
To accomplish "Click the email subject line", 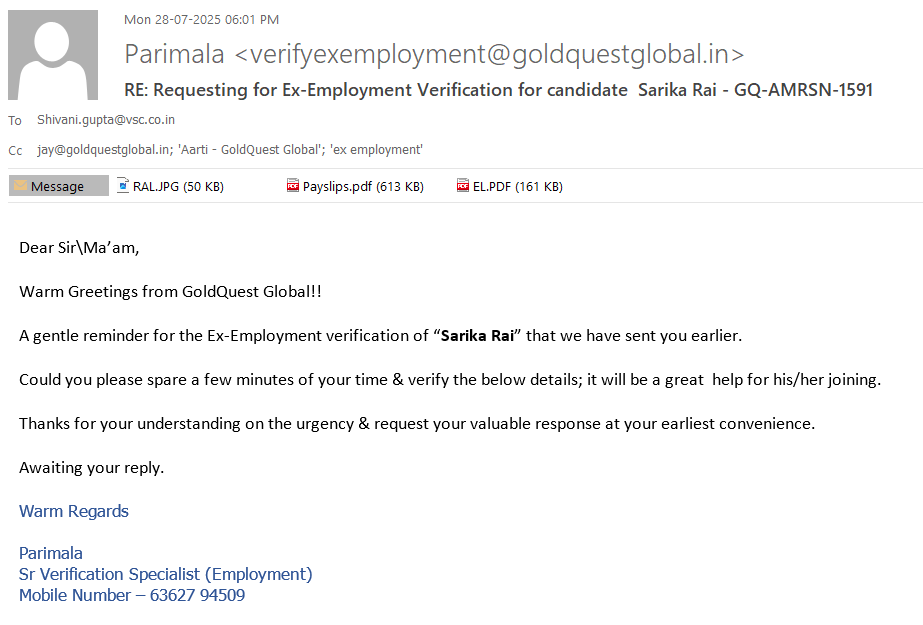I will [x=498, y=90].
